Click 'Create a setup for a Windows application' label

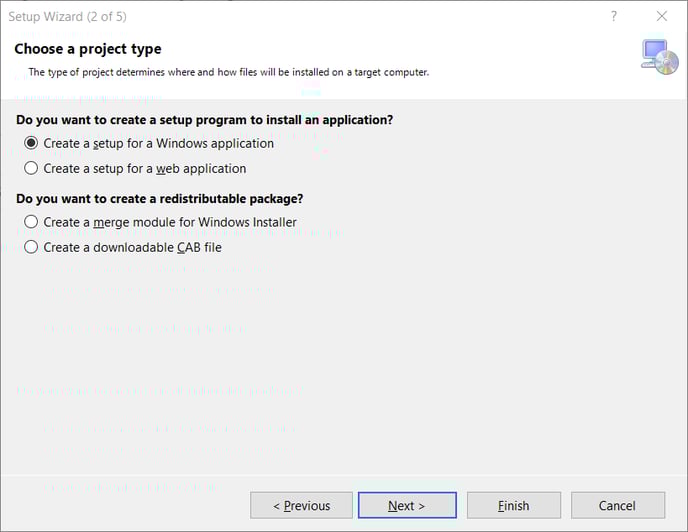[x=159, y=143]
